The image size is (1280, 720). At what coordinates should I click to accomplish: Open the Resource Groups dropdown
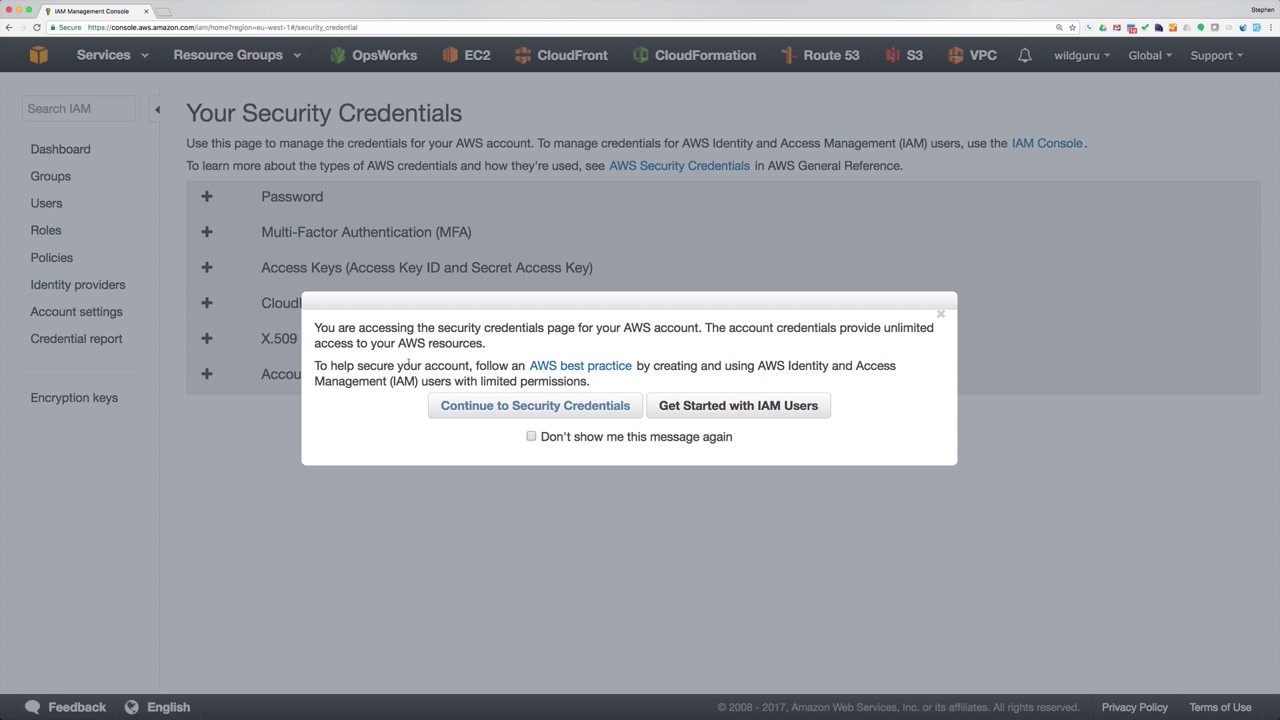(x=237, y=55)
